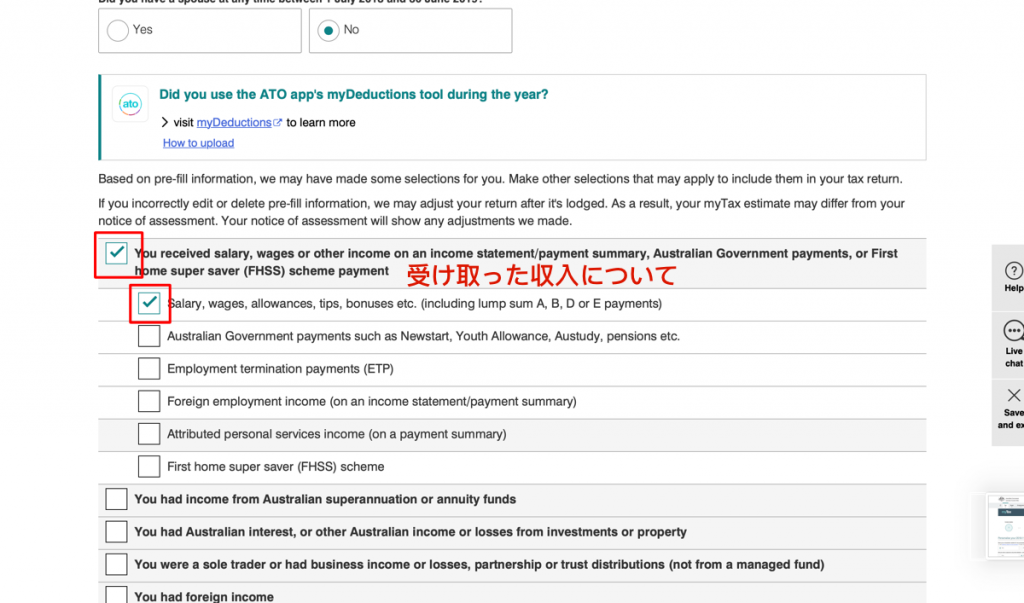The height and width of the screenshot is (603, 1024).
Task: Select the Yes radio button for spouse
Action: [118, 30]
